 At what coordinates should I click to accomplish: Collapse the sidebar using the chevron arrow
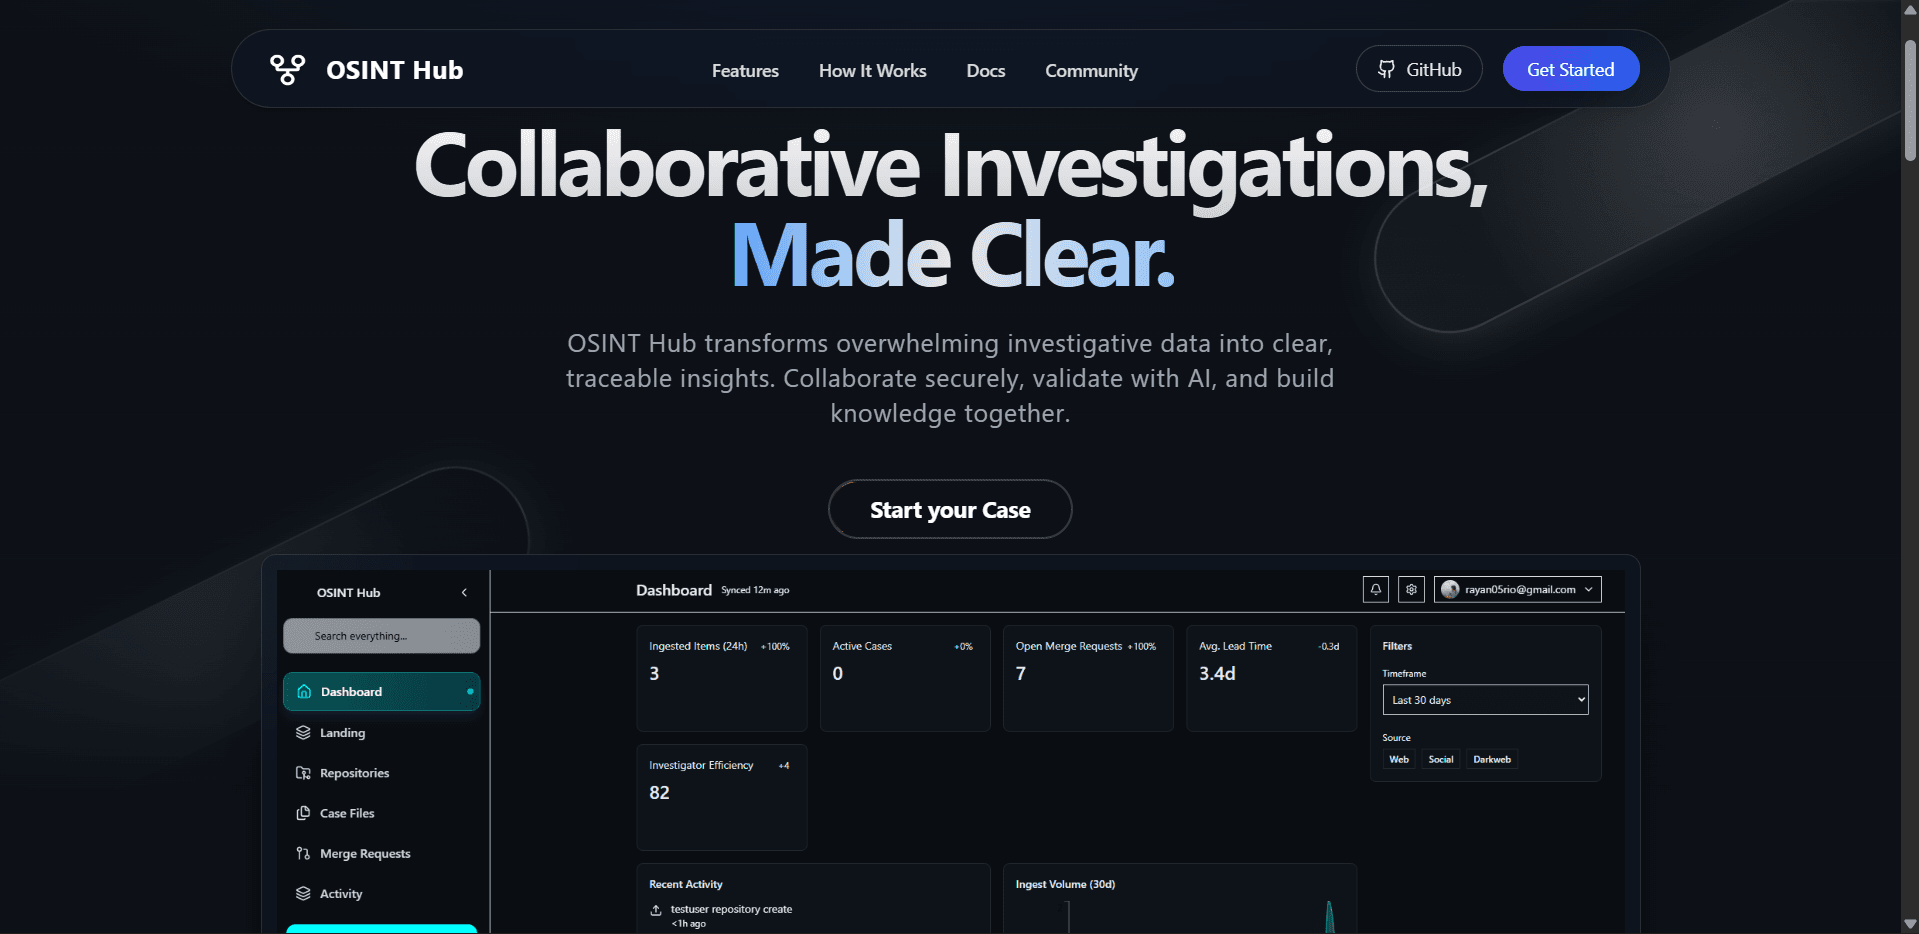(463, 592)
